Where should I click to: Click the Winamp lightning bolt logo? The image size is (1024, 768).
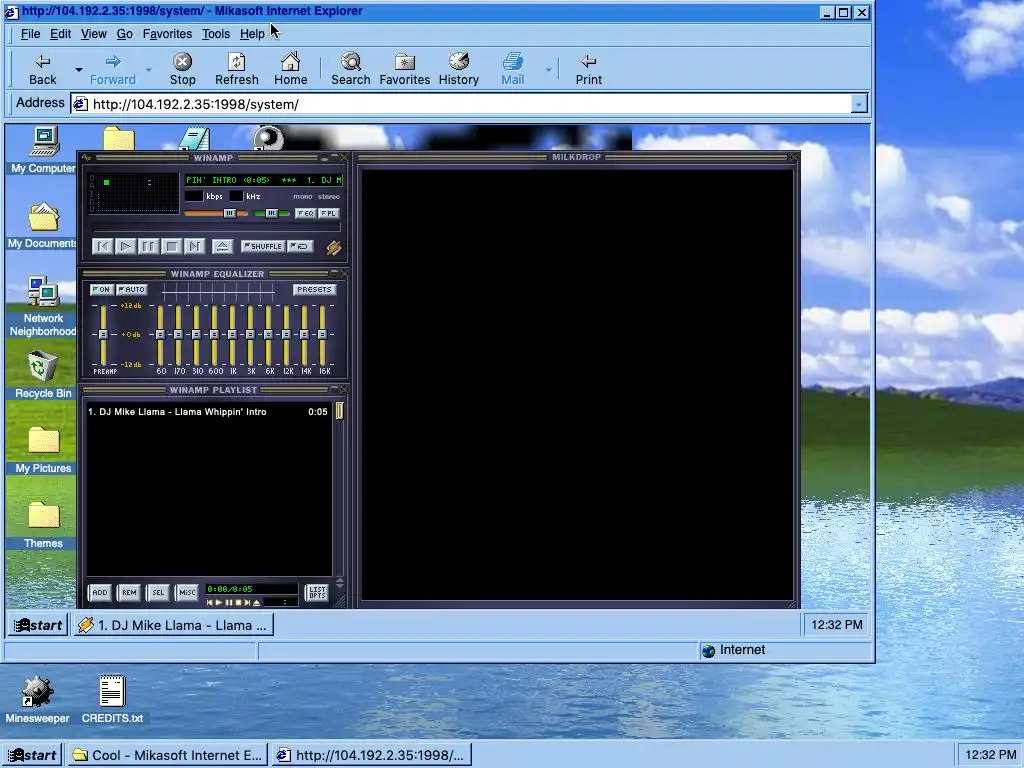click(x=334, y=248)
